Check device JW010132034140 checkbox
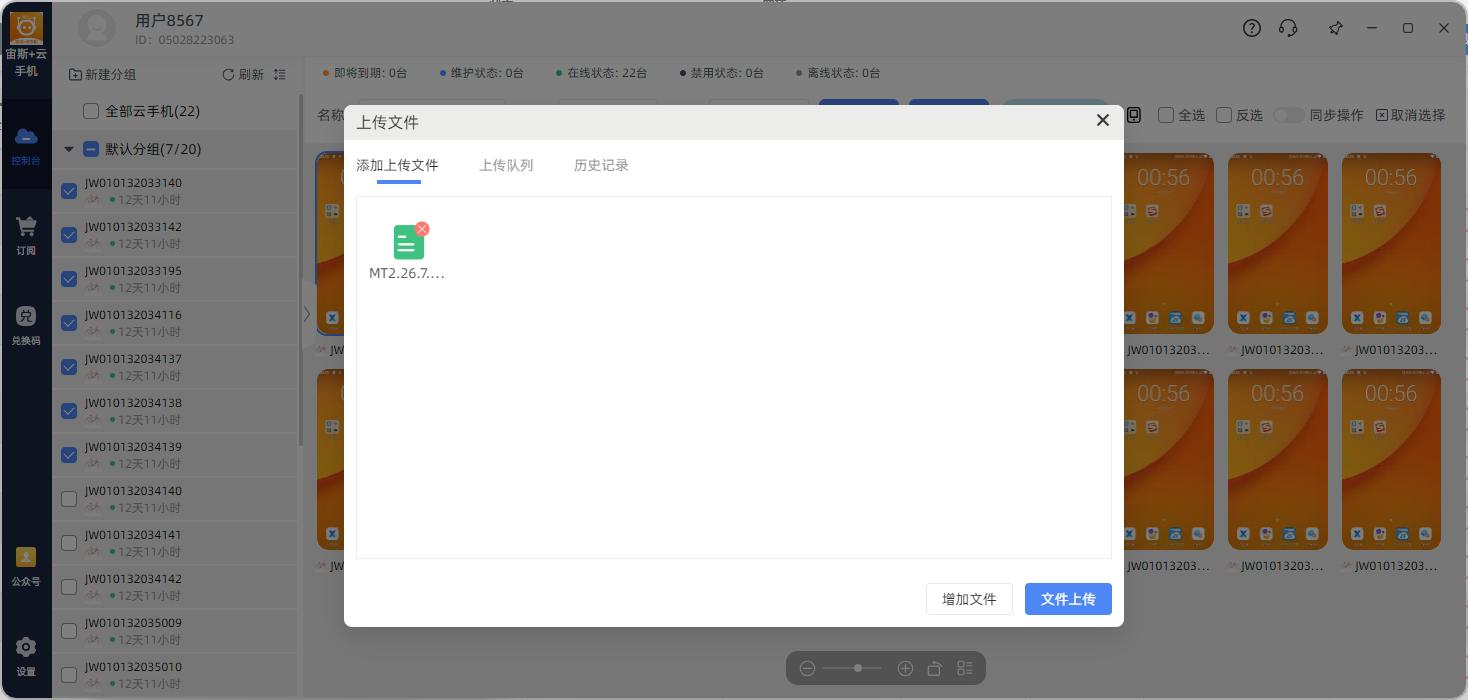 [x=69, y=499]
